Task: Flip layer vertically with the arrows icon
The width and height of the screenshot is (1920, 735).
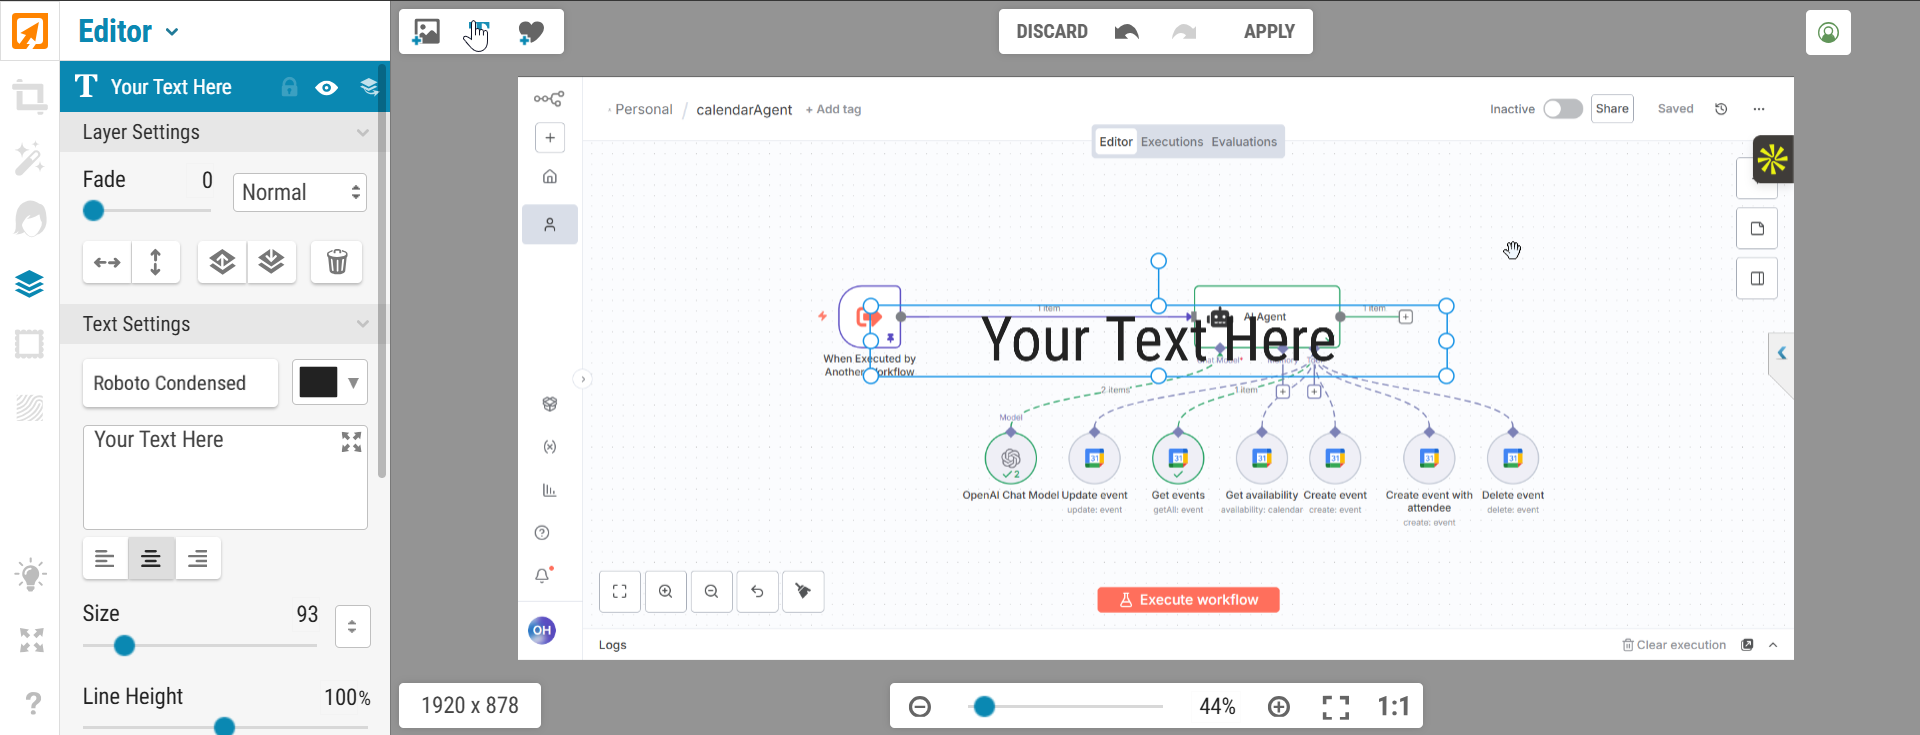Action: pos(155,262)
